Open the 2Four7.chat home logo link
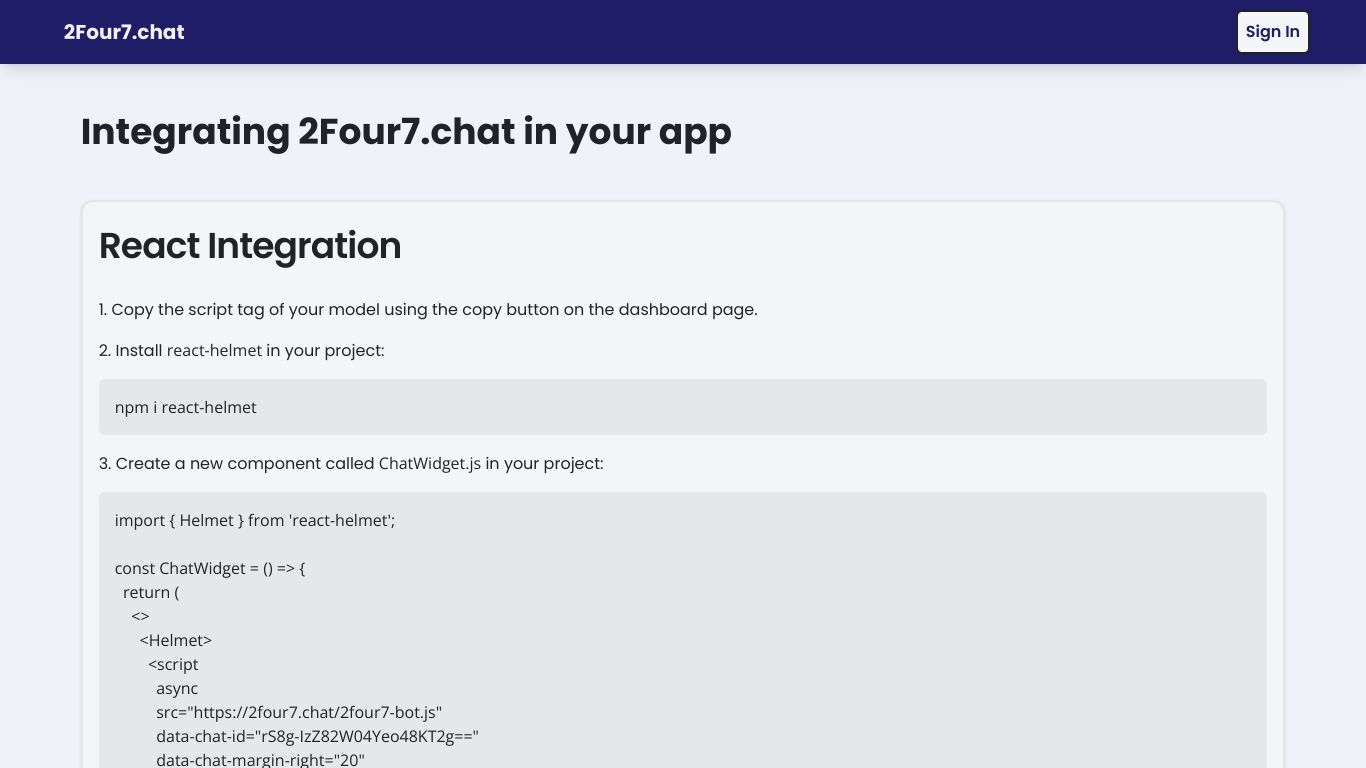The height and width of the screenshot is (768, 1366). (124, 32)
